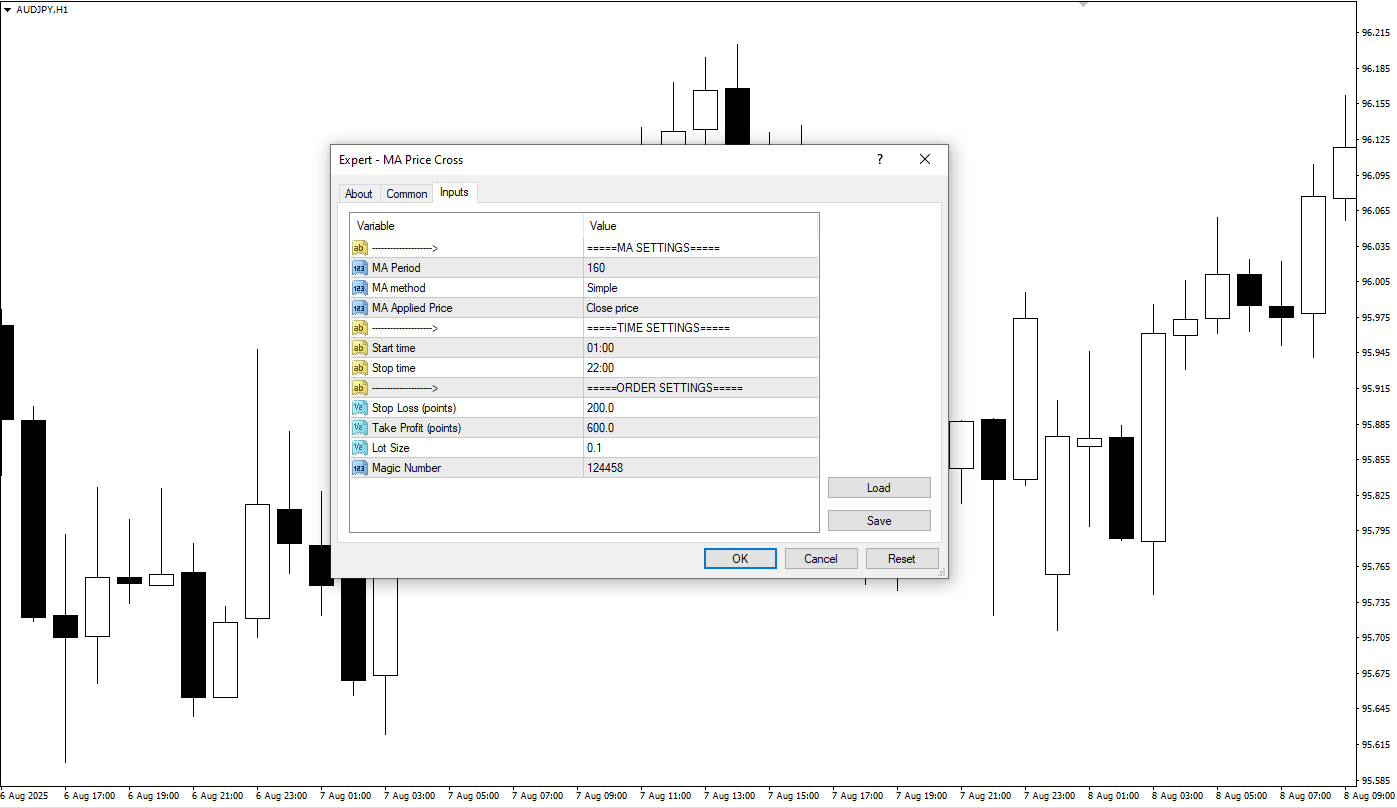Click the MA Period integer type icon
1397x808 pixels.
pos(360,268)
